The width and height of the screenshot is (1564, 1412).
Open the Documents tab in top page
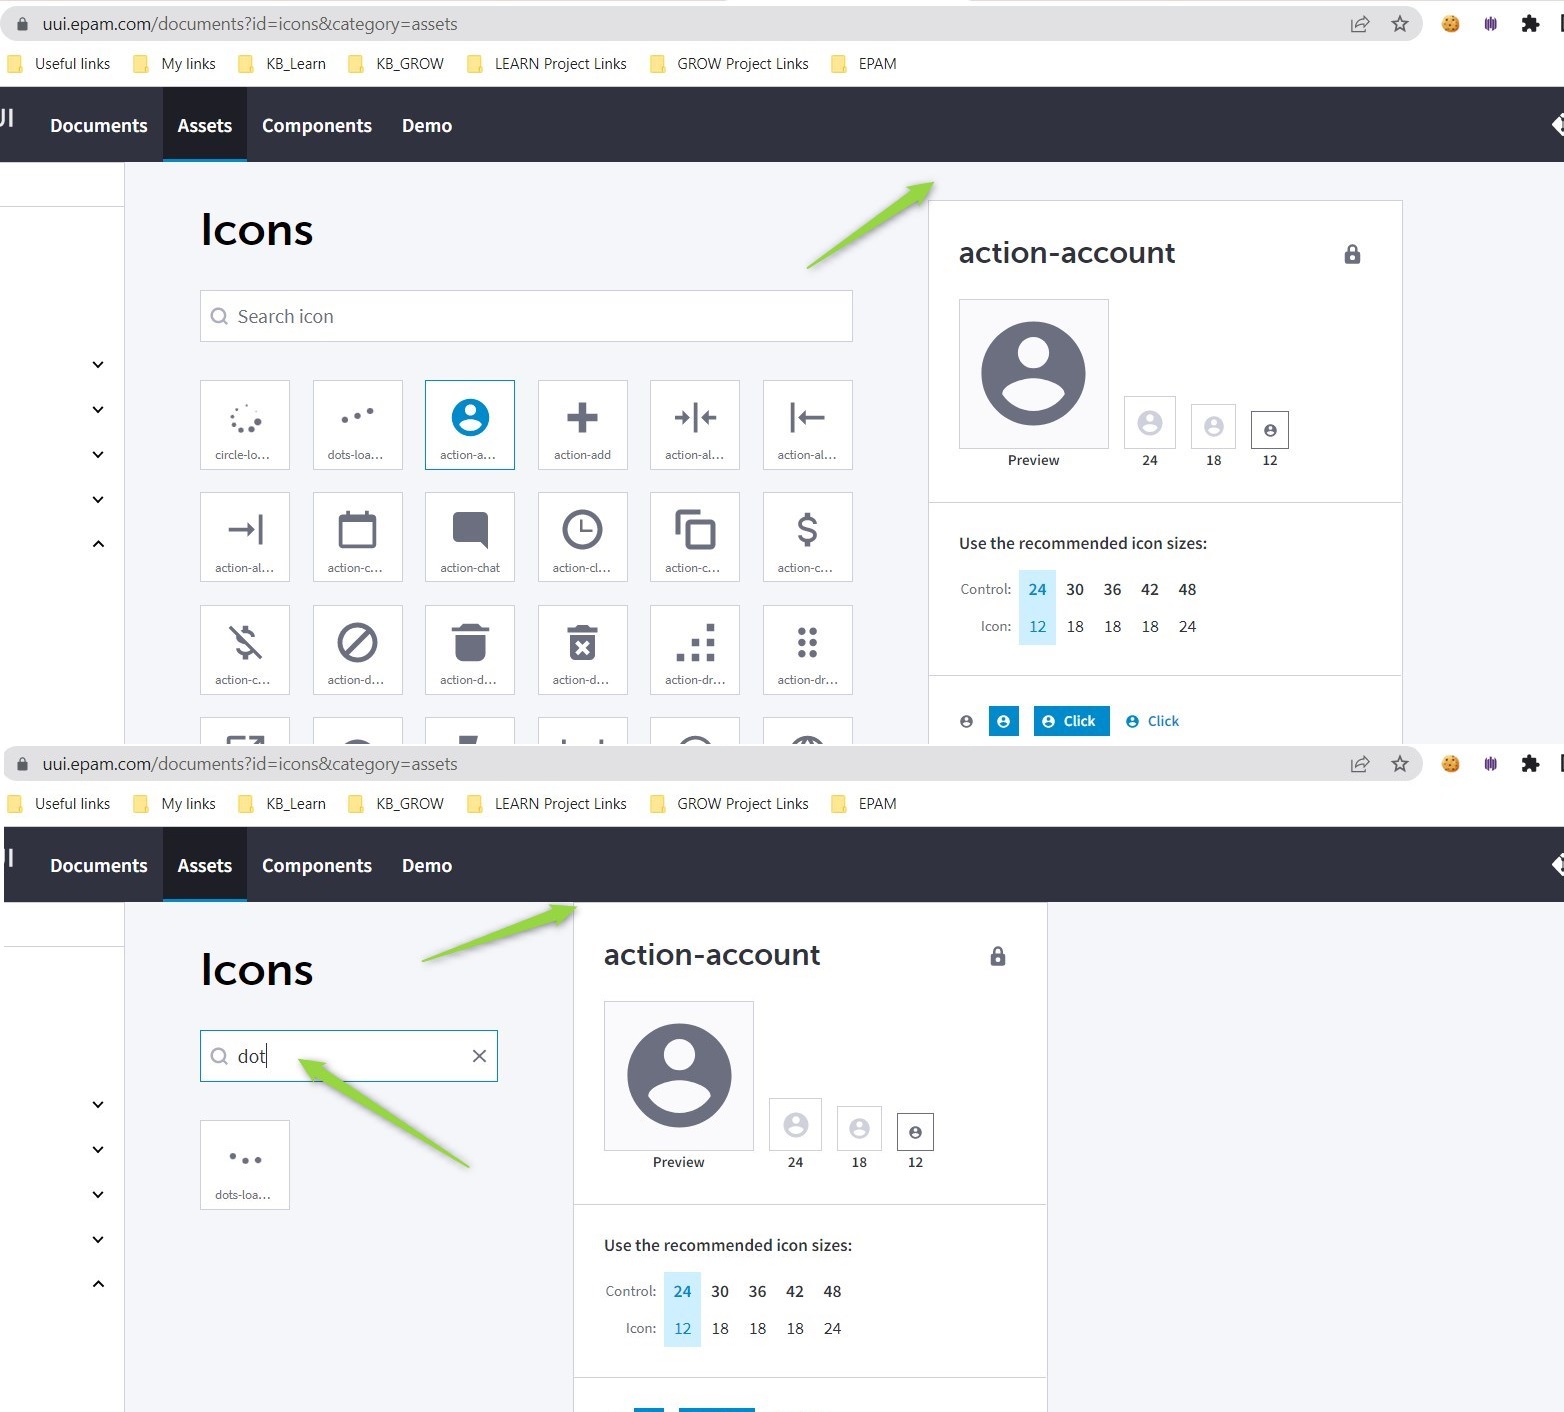point(99,125)
